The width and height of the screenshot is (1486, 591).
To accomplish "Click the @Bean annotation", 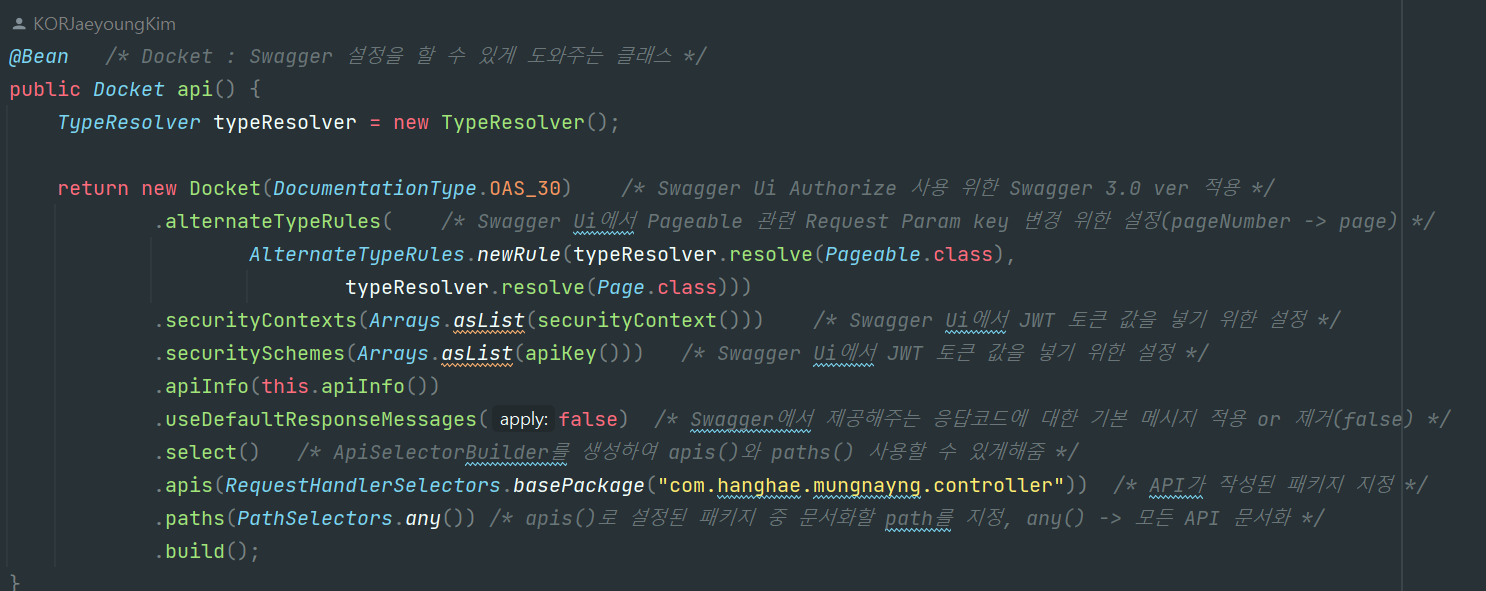I will [39, 56].
